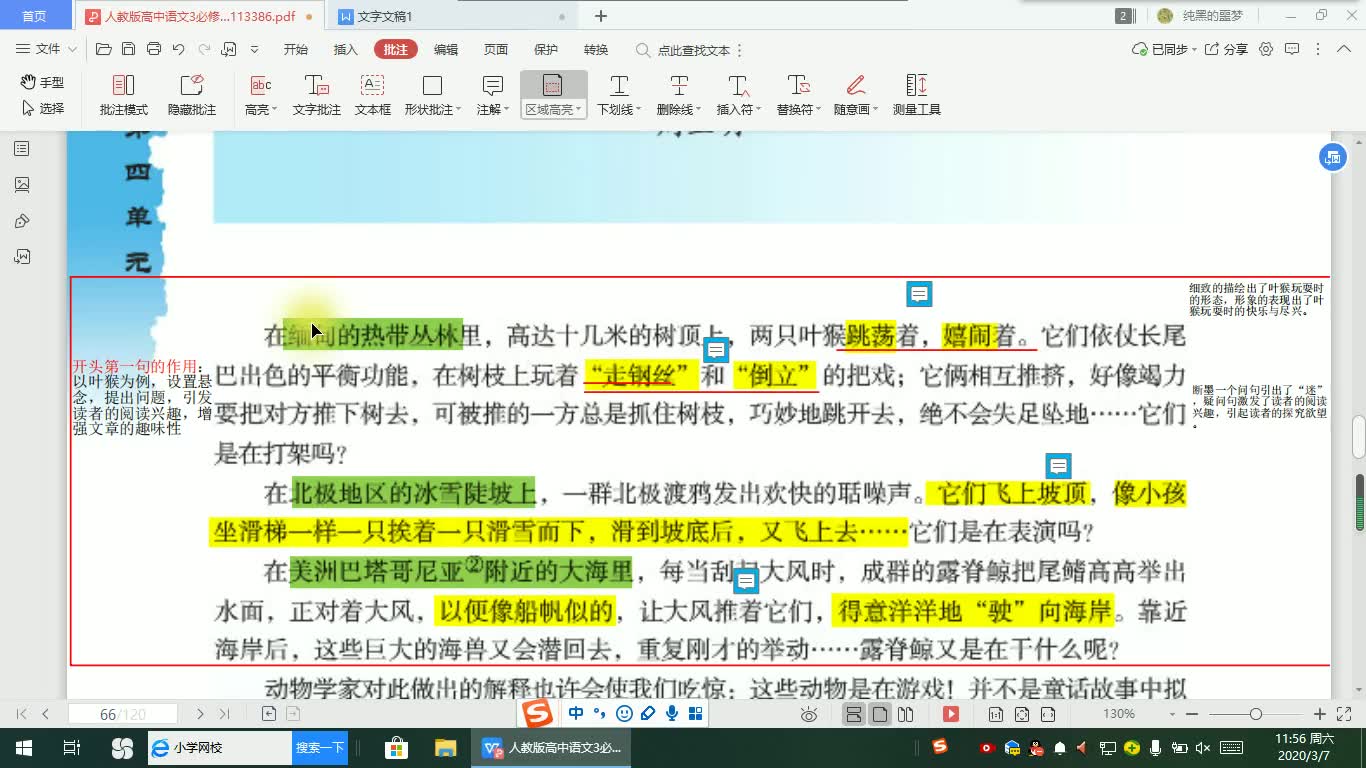Click the zoom slider handle
The width and height of the screenshot is (1366, 768).
click(1256, 714)
